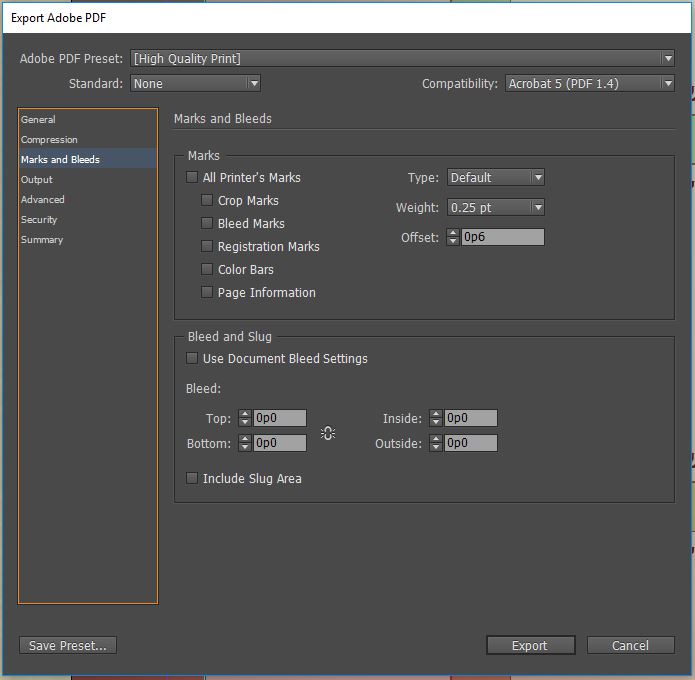Screen dimensions: 695x680
Task: Click the Inside bleed stepper arrows
Action: click(436, 419)
